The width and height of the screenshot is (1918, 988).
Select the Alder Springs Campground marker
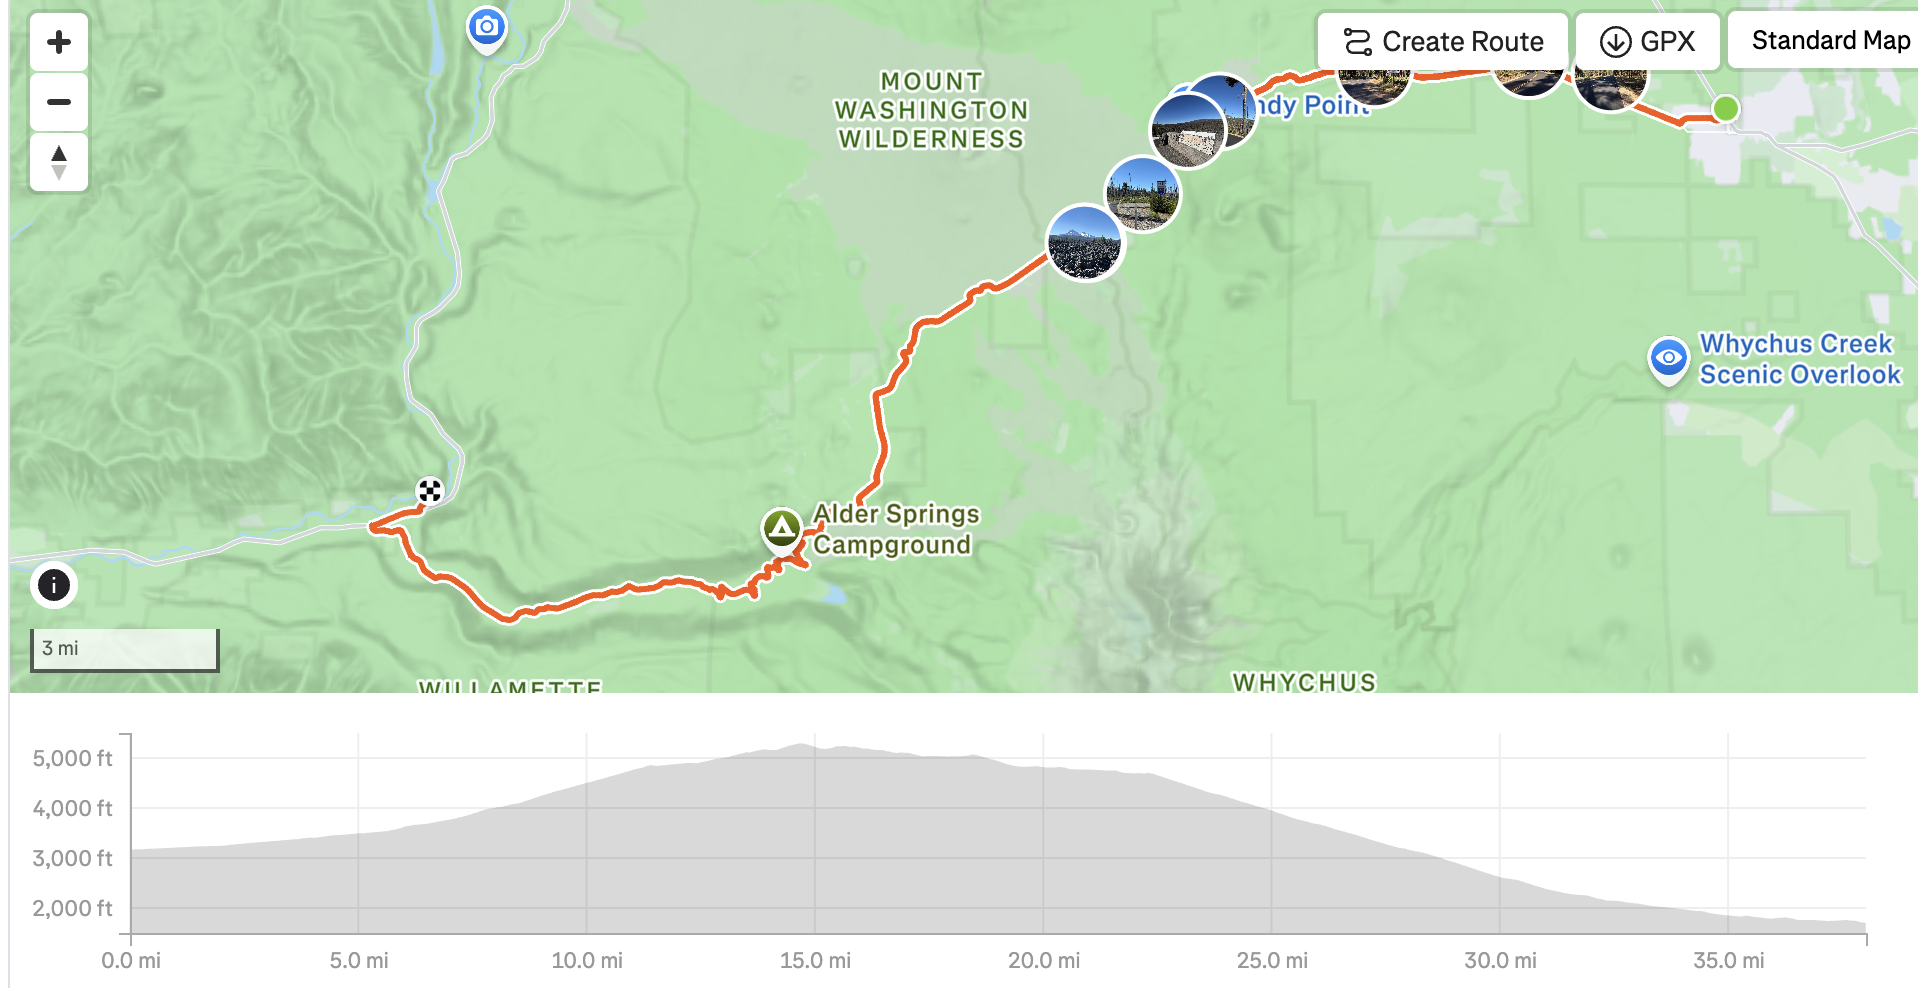[781, 529]
